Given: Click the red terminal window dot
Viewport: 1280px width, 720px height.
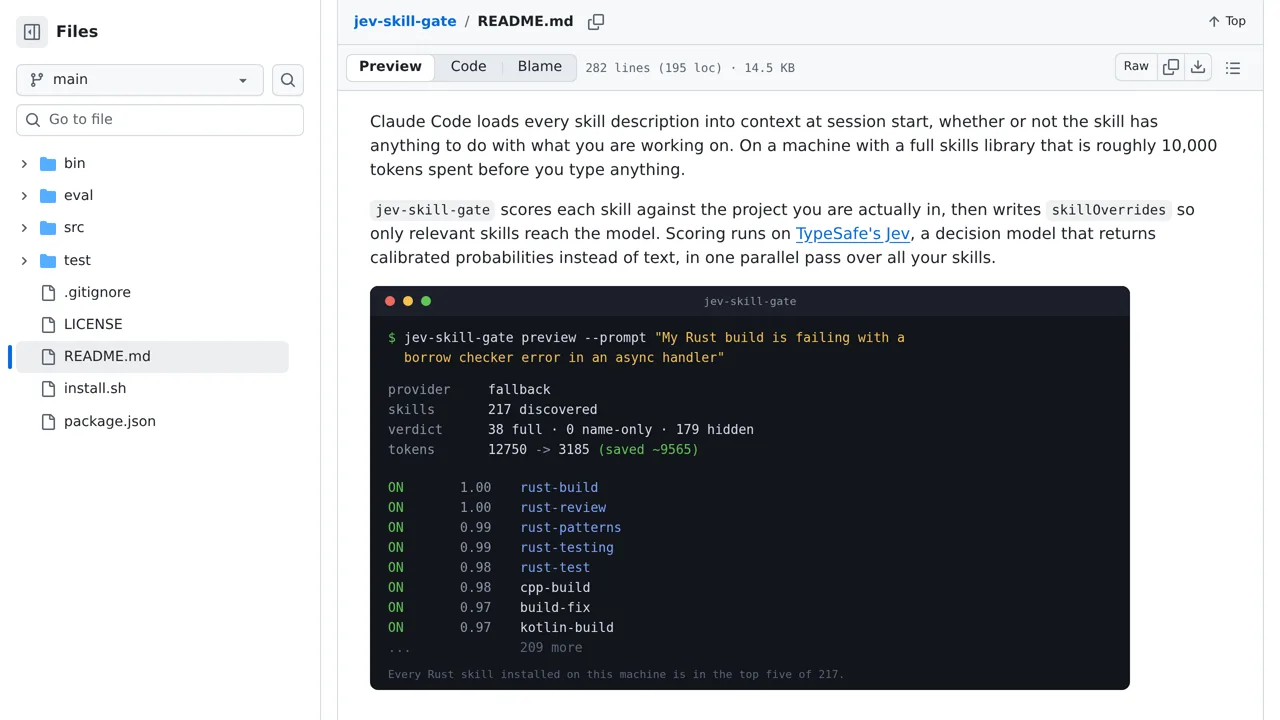Looking at the screenshot, I should click(390, 301).
